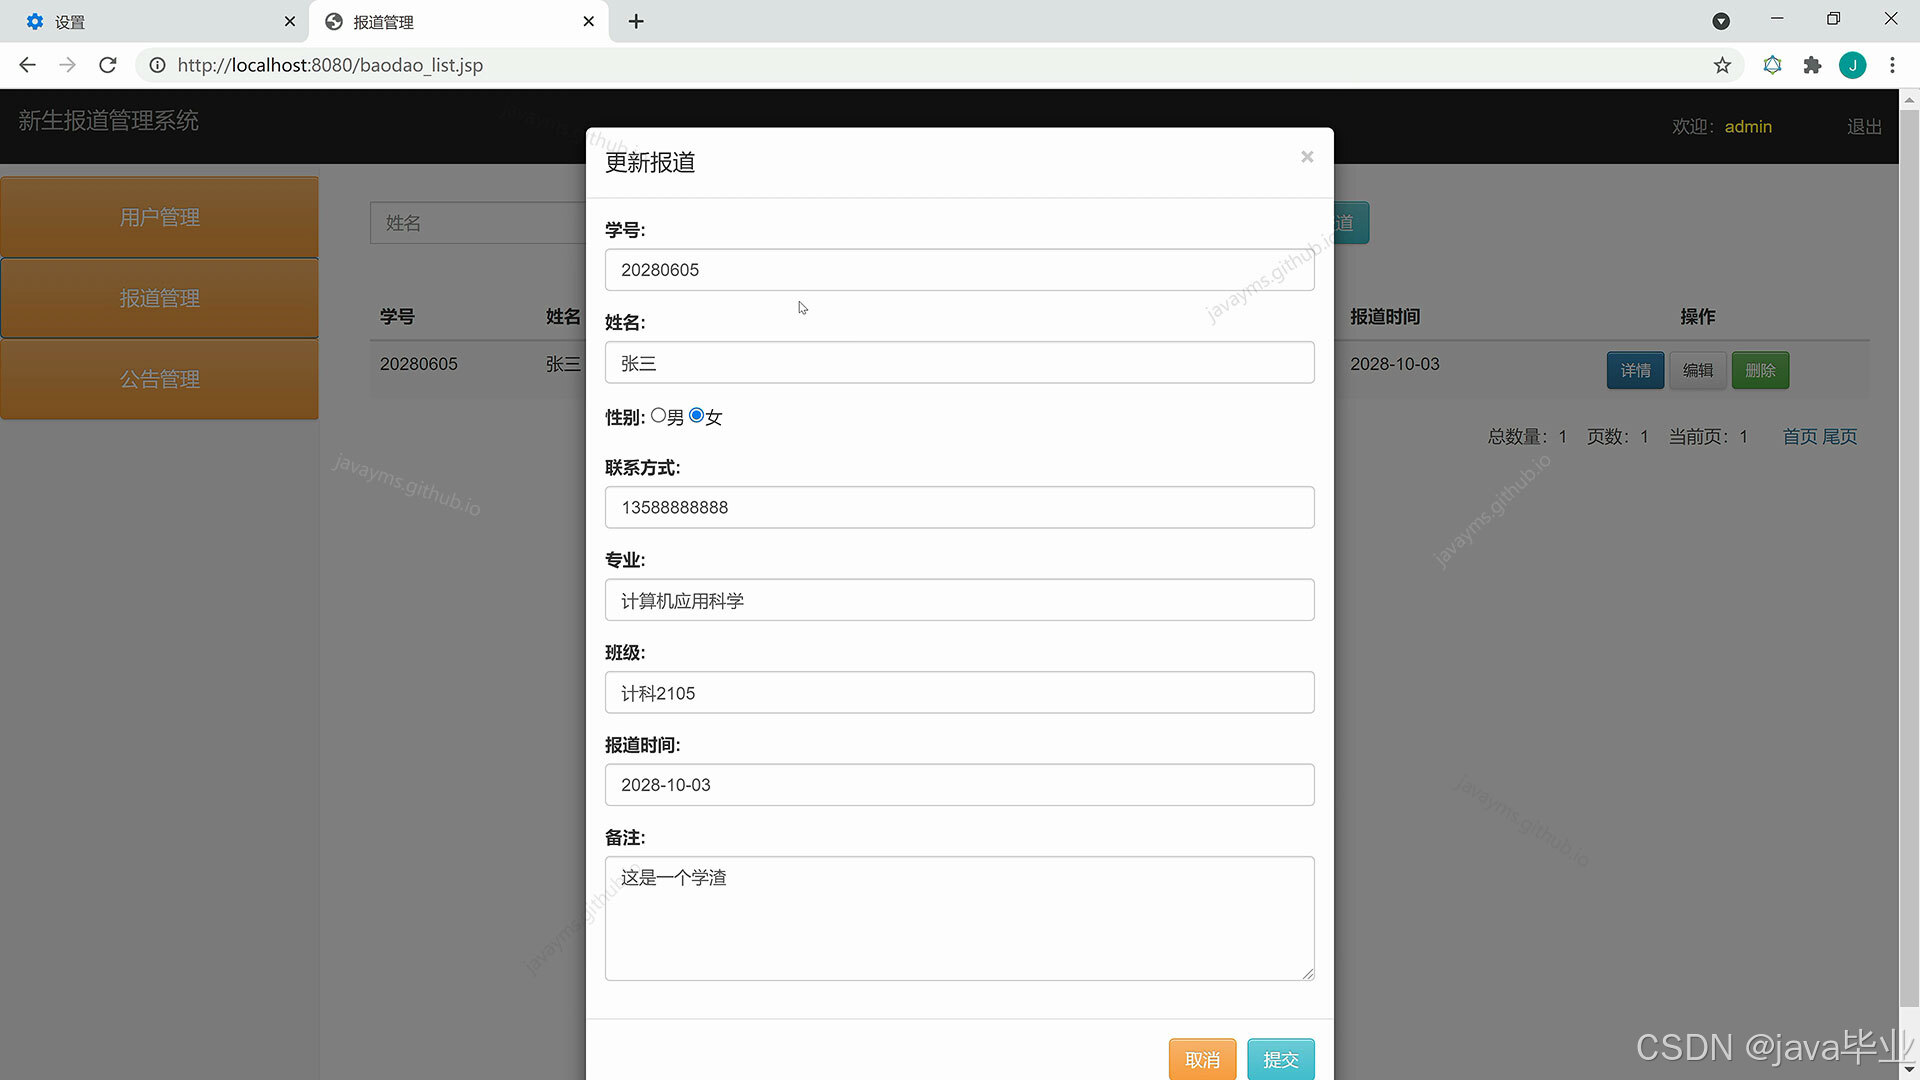Click the browser forward arrow
This screenshot has height=1080, width=1920.
[x=67, y=65]
